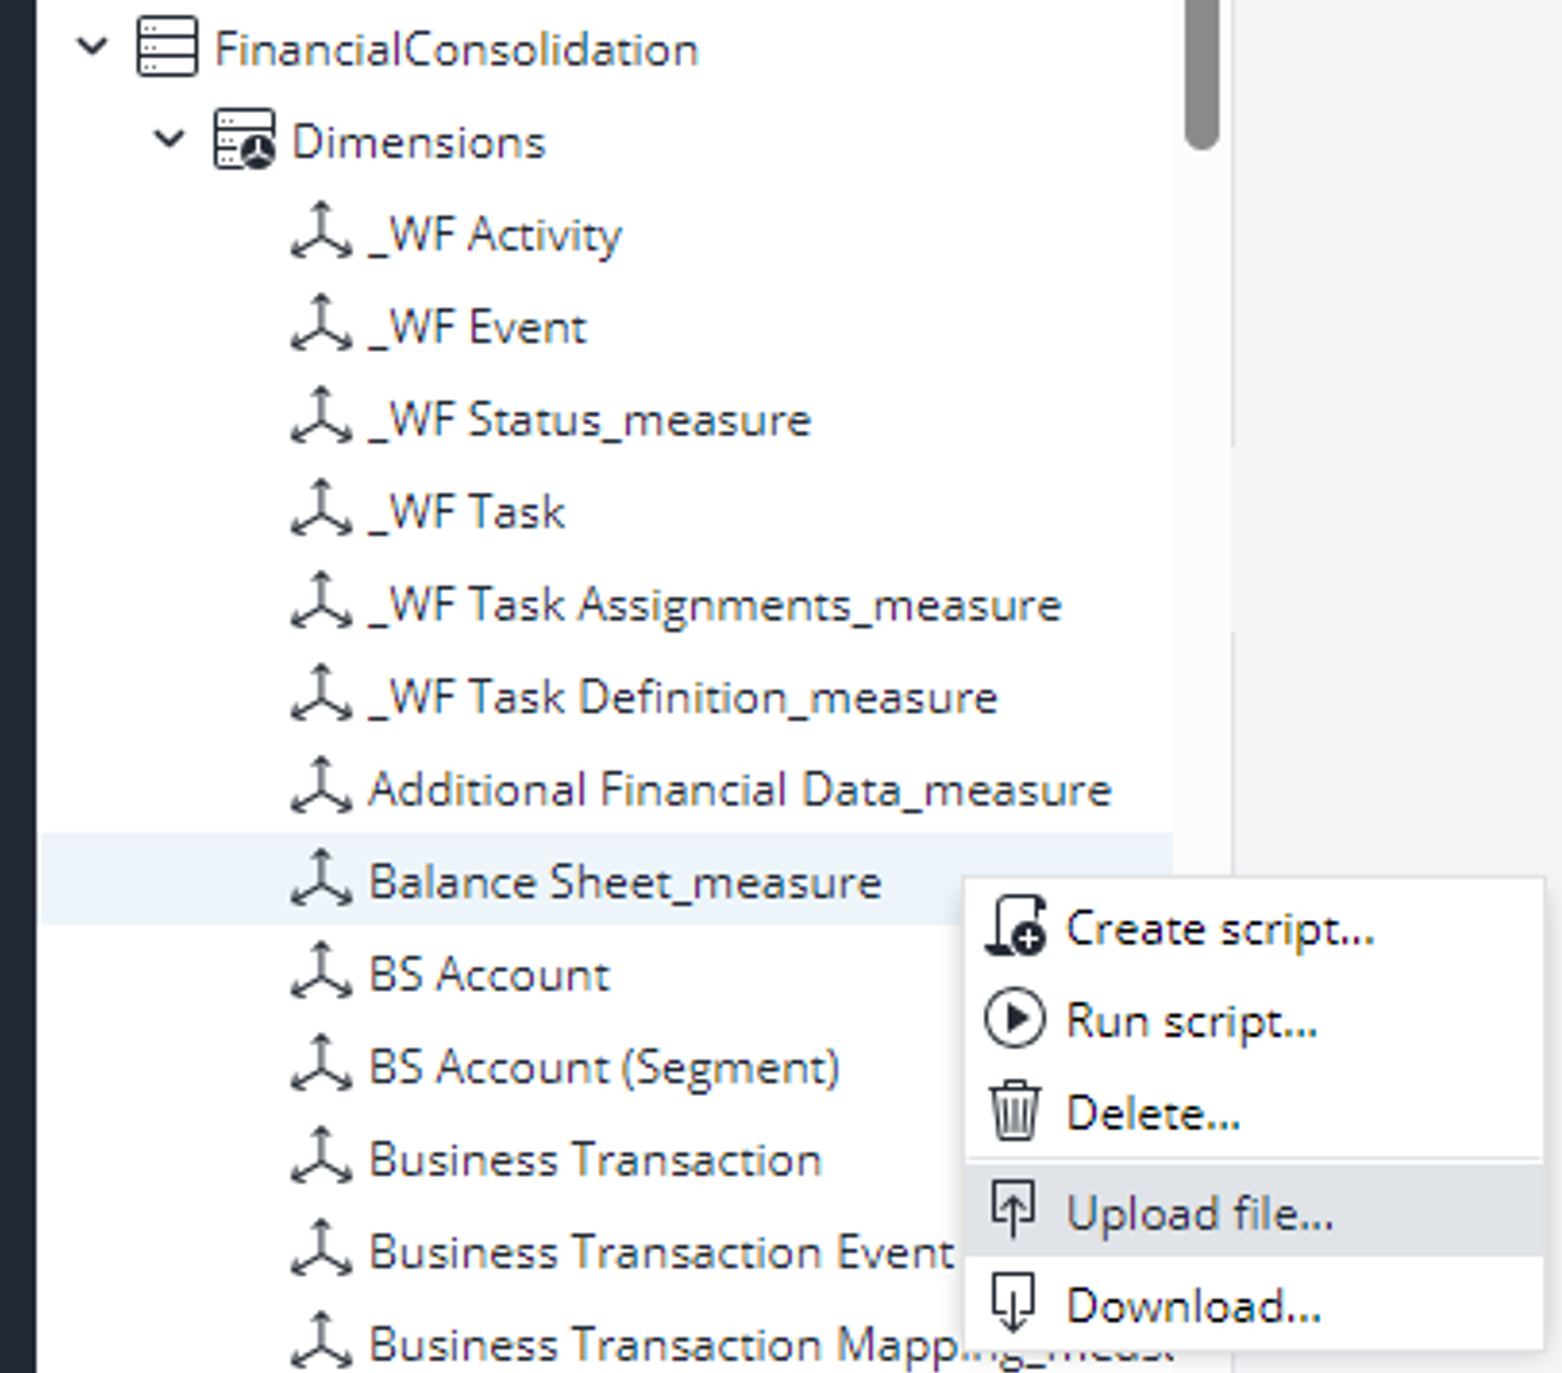Click the icon beside Business Transaction Event

321,1250
